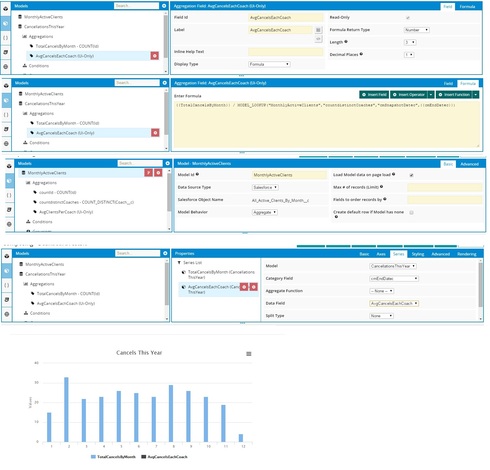The width and height of the screenshot is (490, 470).
Task: Click TotalCancelsByMonth blue legend swatch
Action: pos(93,457)
